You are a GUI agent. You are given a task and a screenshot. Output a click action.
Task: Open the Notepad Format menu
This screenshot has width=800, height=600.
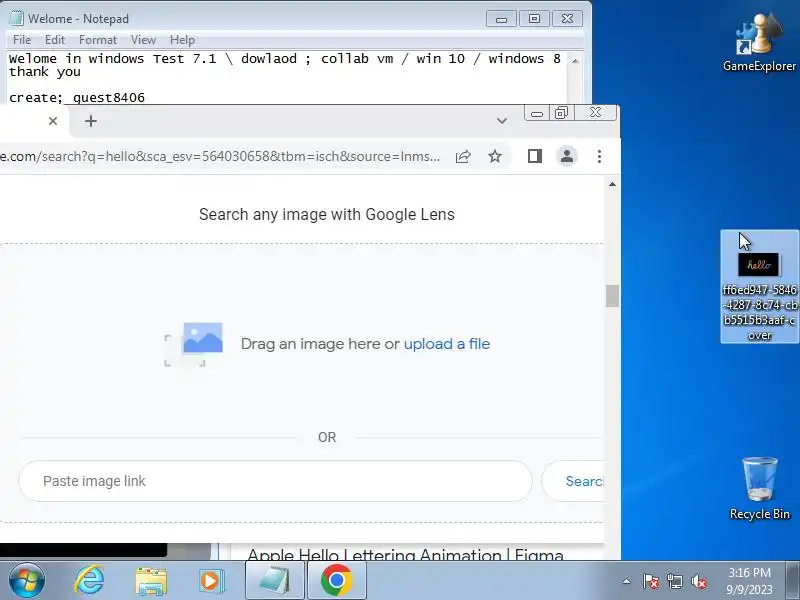coord(97,40)
